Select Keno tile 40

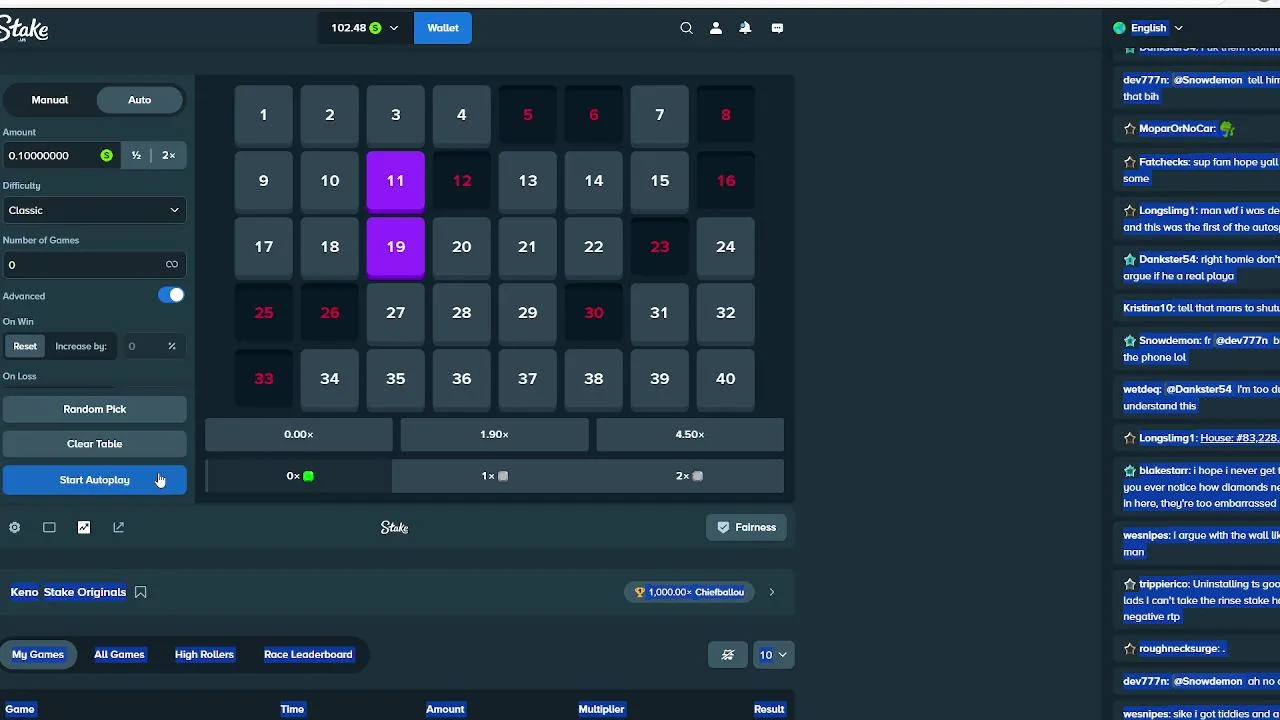(x=725, y=379)
